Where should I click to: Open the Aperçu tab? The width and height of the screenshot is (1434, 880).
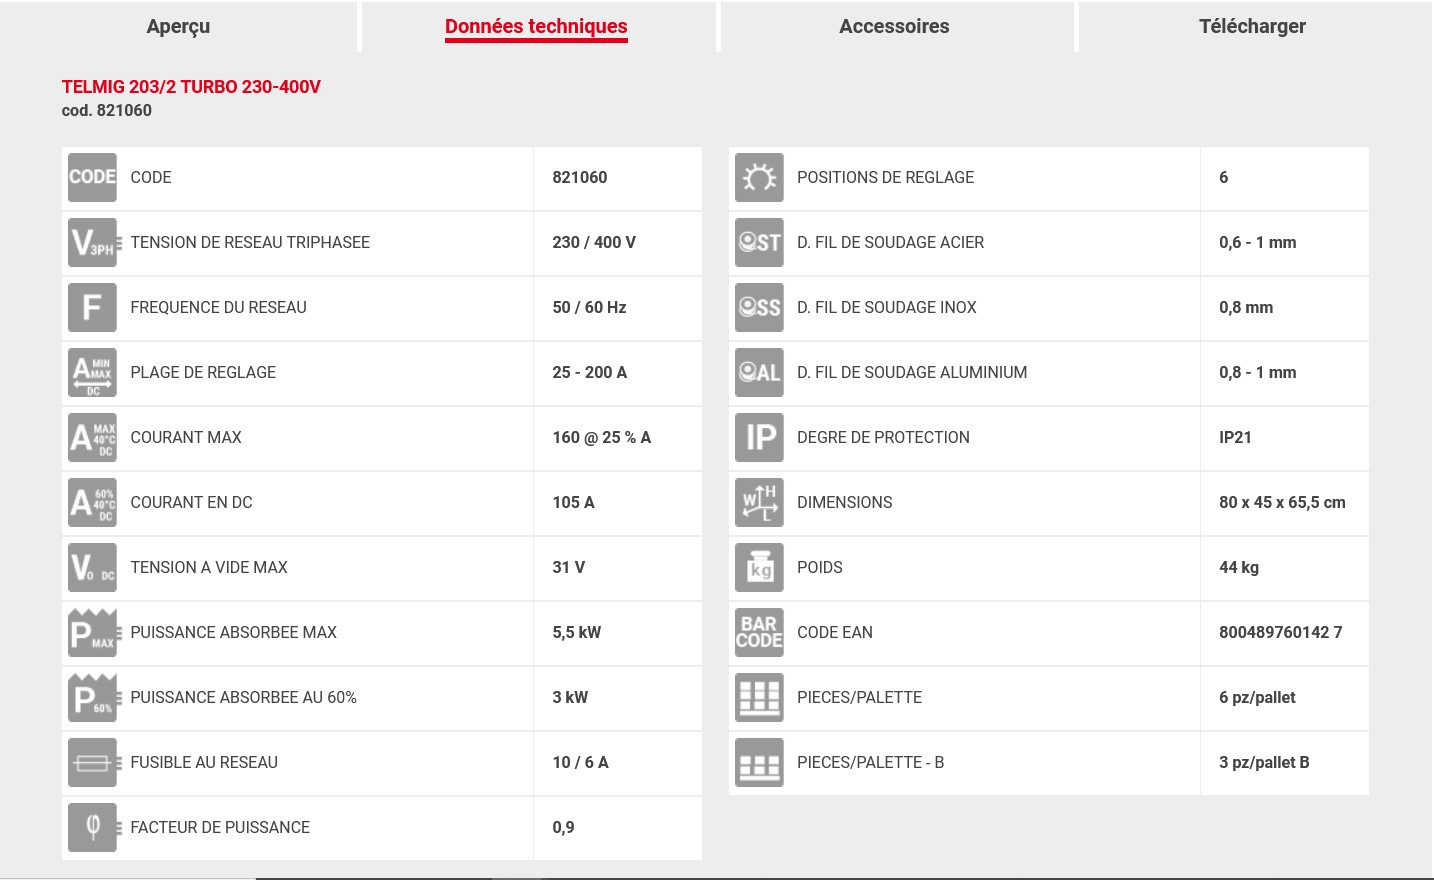pos(178,27)
